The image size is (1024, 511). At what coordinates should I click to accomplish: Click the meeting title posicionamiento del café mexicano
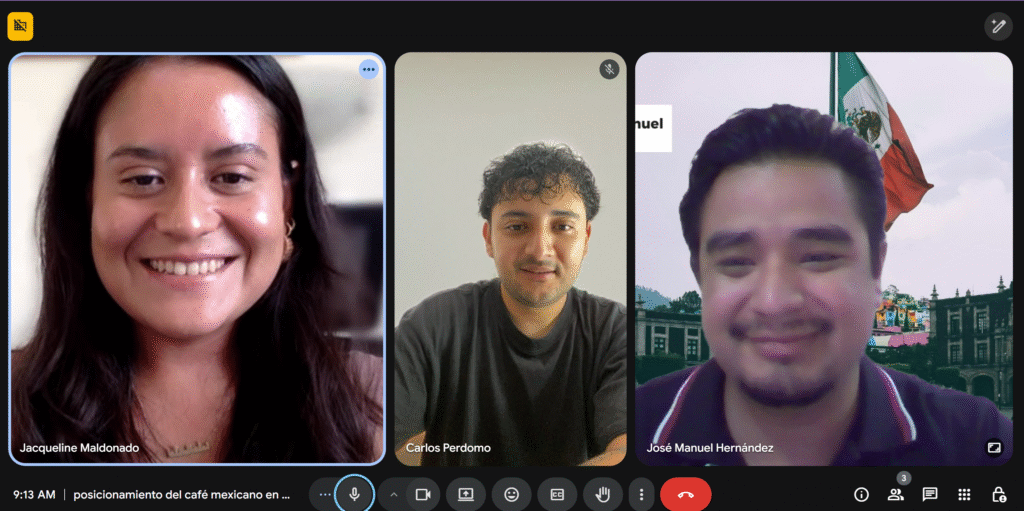coord(181,494)
